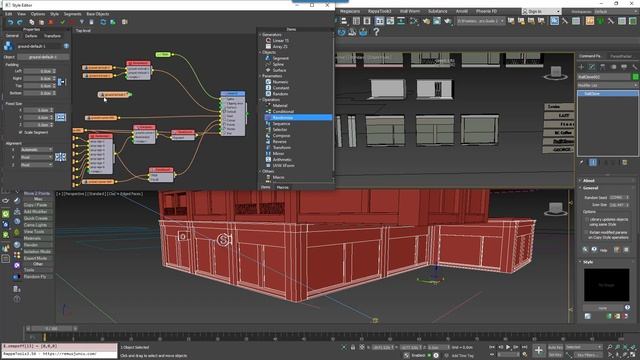
Task: Select the Conditional operator item
Action: coord(283,111)
